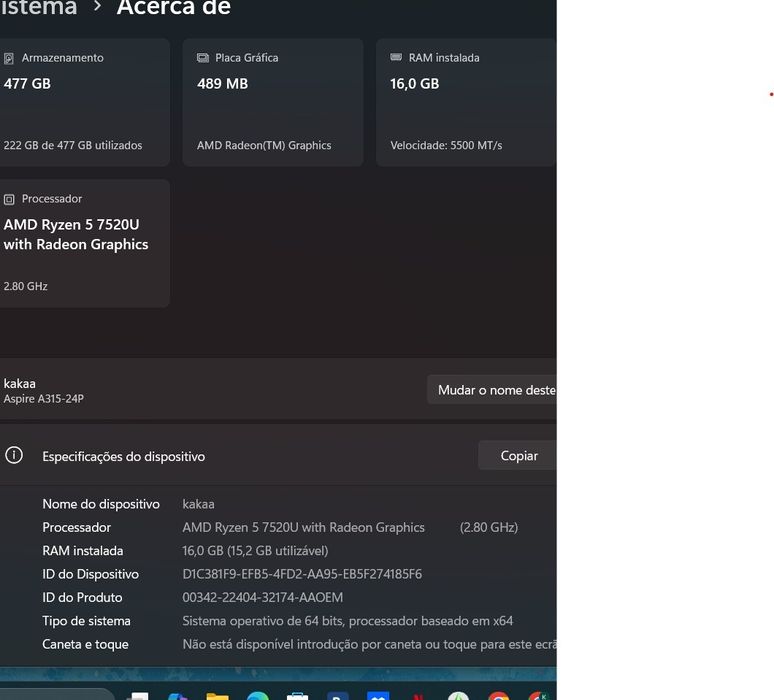Click the RAM instalada memory icon
The image size is (774, 700).
tap(396, 57)
